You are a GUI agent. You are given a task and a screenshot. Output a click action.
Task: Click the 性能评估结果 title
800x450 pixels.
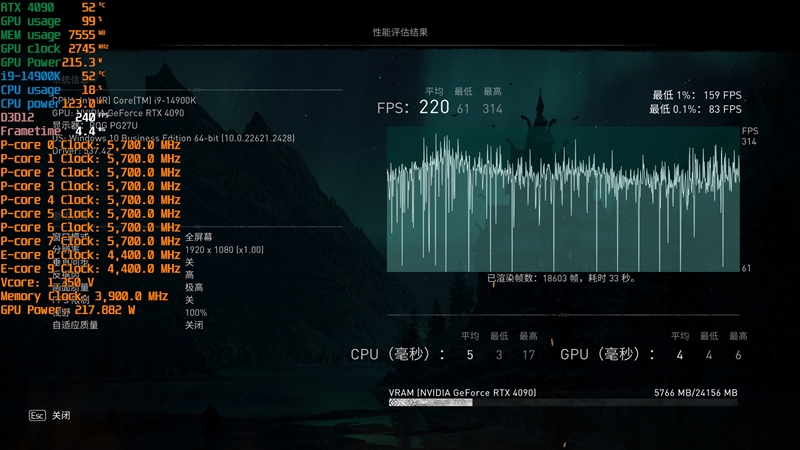400,32
